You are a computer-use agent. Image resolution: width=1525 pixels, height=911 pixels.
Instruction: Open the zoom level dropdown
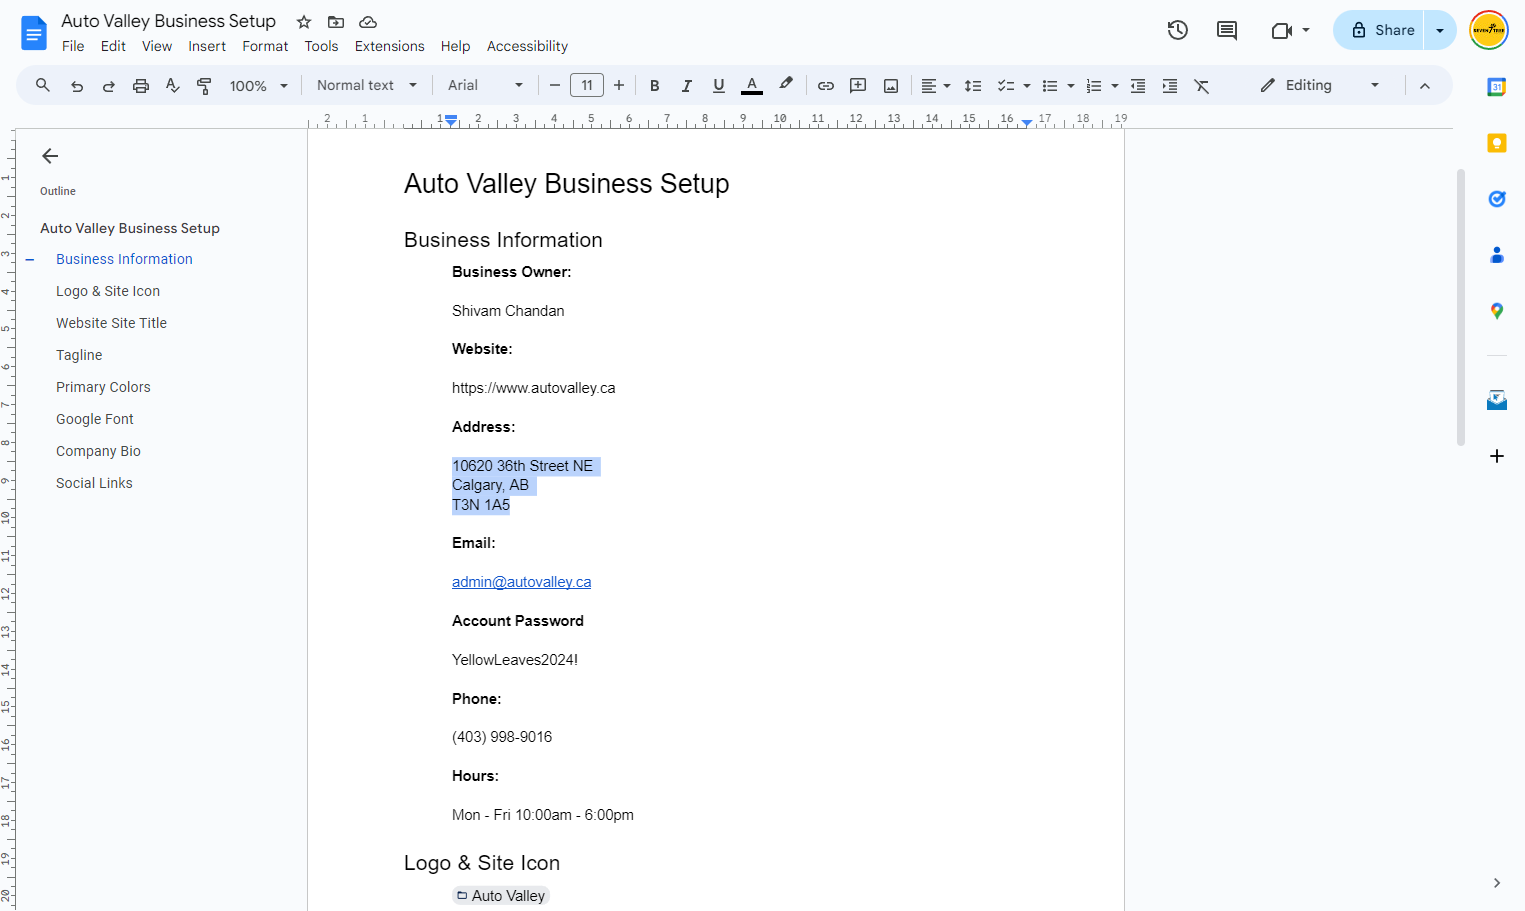click(259, 86)
